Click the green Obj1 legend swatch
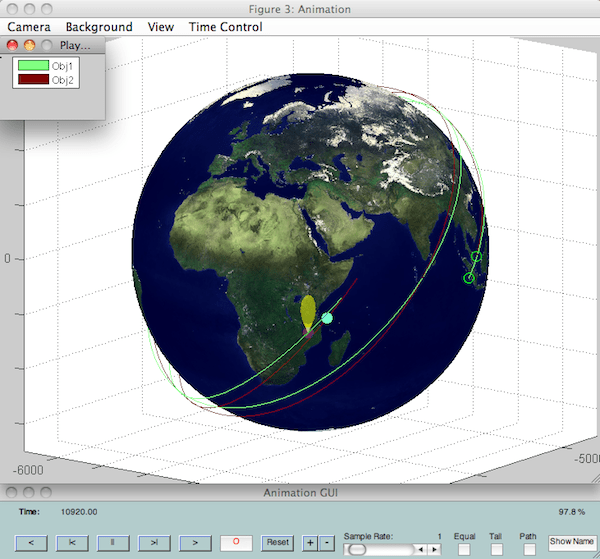Screen dimensions: 600x559 tap(33, 65)
